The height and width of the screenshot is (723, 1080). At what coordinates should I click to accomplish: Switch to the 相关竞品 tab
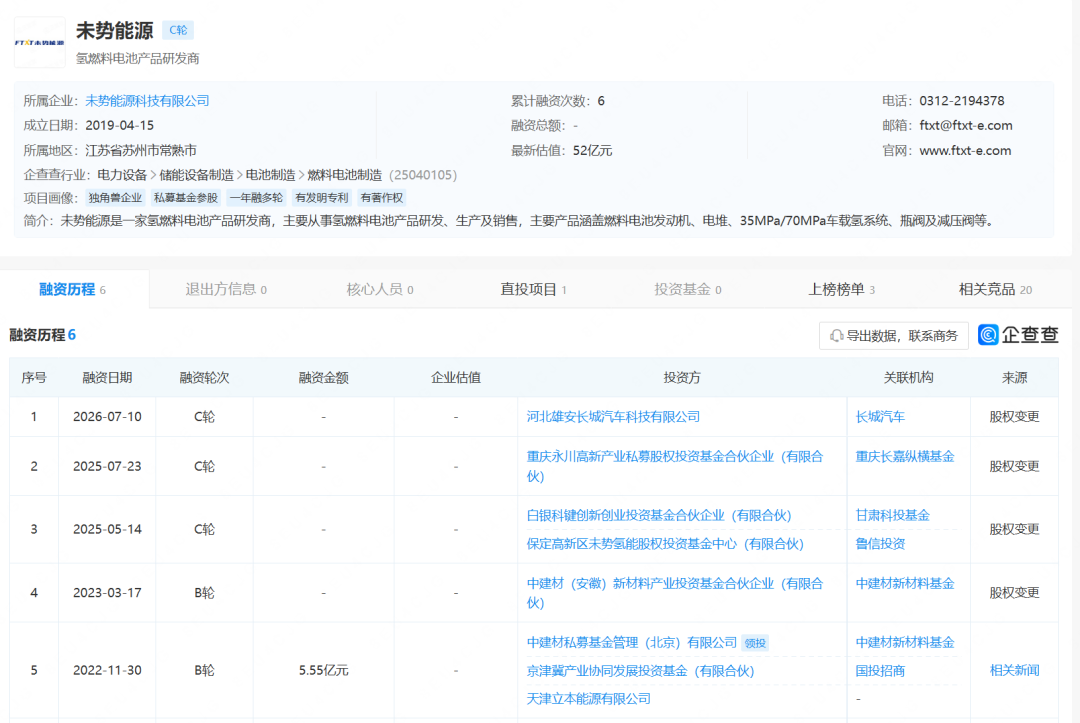(995, 289)
